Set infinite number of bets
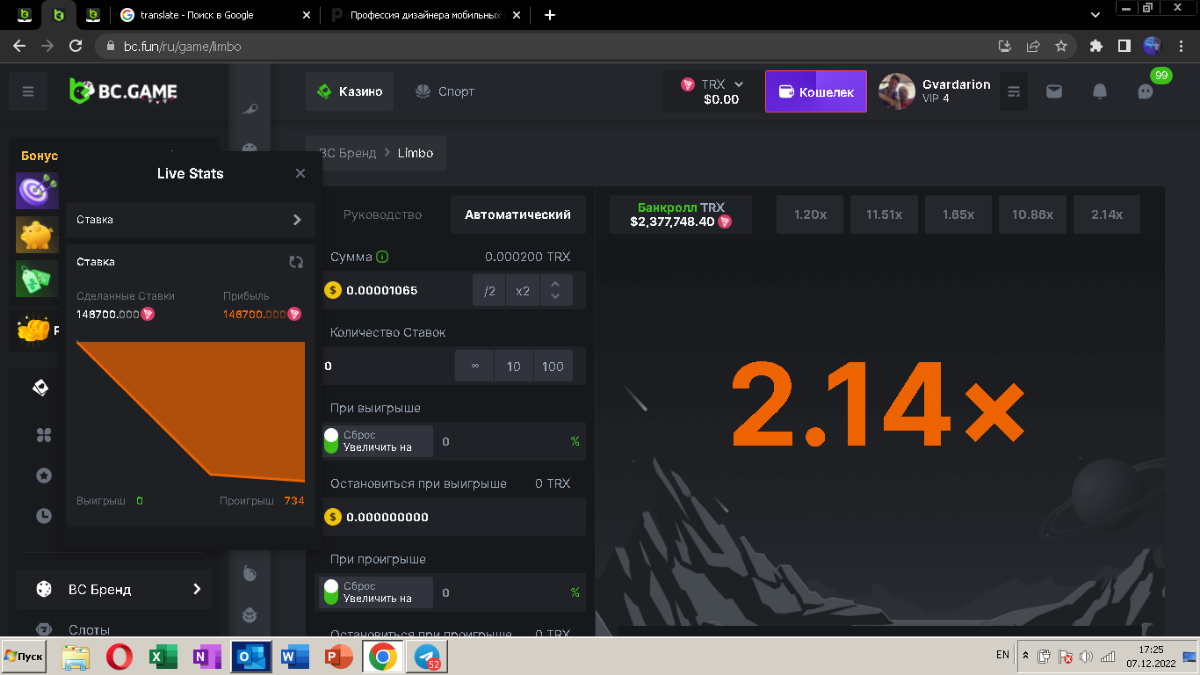The width and height of the screenshot is (1200, 675). pos(475,366)
